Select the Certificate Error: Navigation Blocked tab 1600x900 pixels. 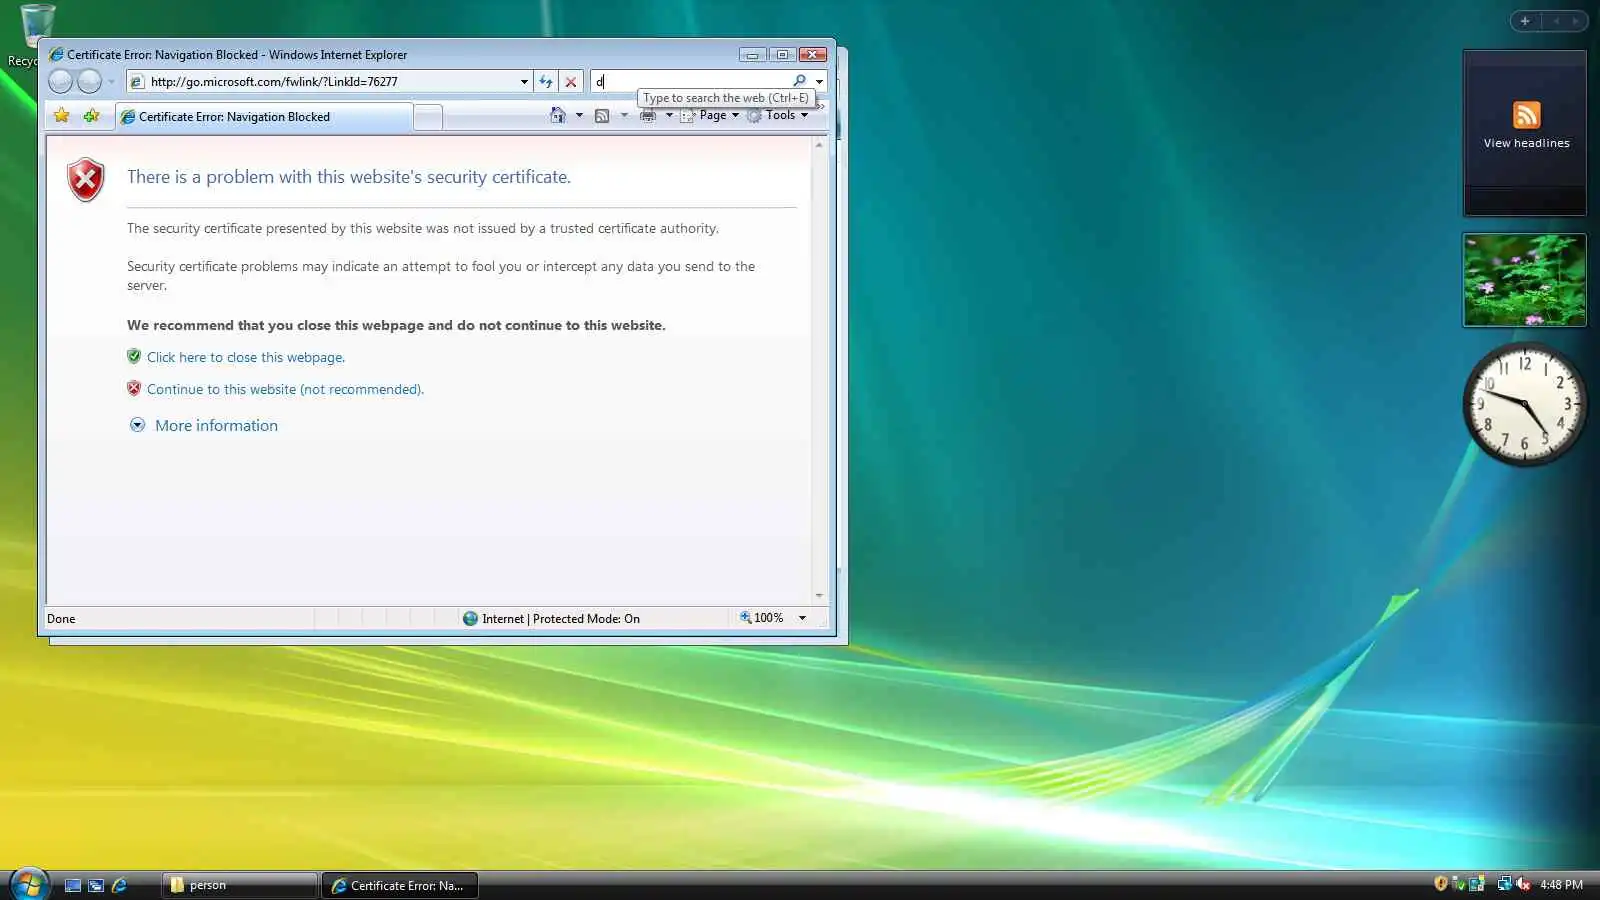pyautogui.click(x=263, y=117)
